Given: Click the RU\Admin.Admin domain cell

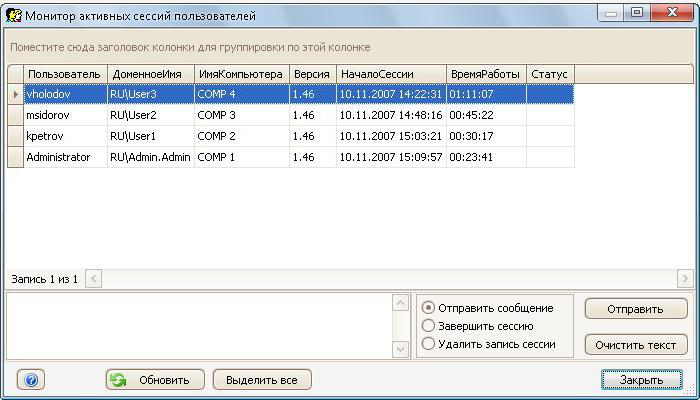Looking at the screenshot, I should tap(151, 157).
